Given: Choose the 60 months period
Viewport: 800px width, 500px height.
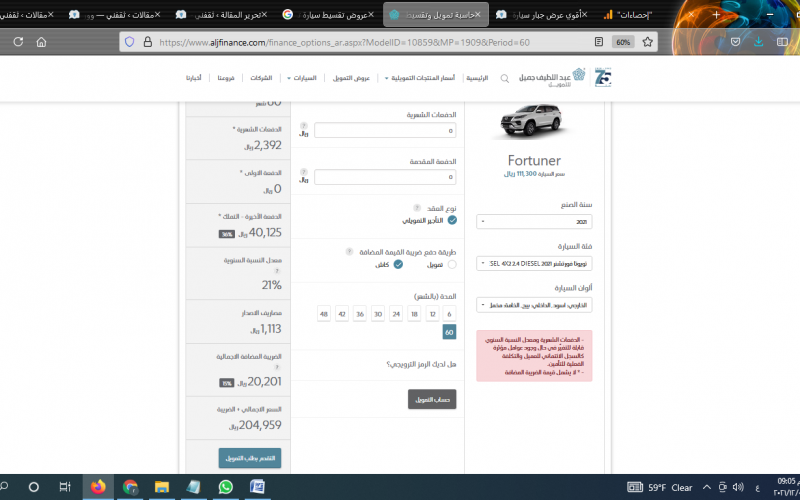Looking at the screenshot, I should pos(449,332).
